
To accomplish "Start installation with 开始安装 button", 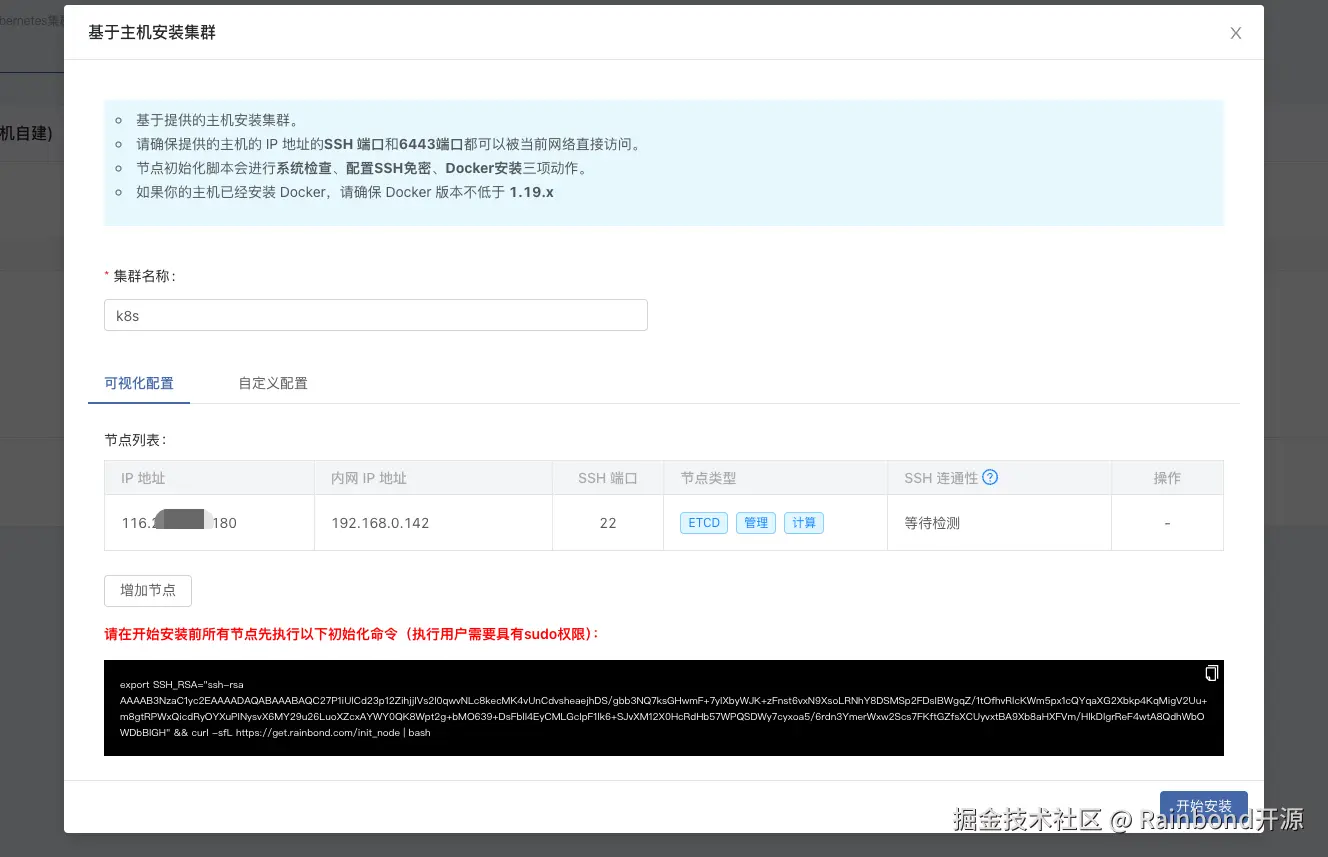I will point(1204,806).
